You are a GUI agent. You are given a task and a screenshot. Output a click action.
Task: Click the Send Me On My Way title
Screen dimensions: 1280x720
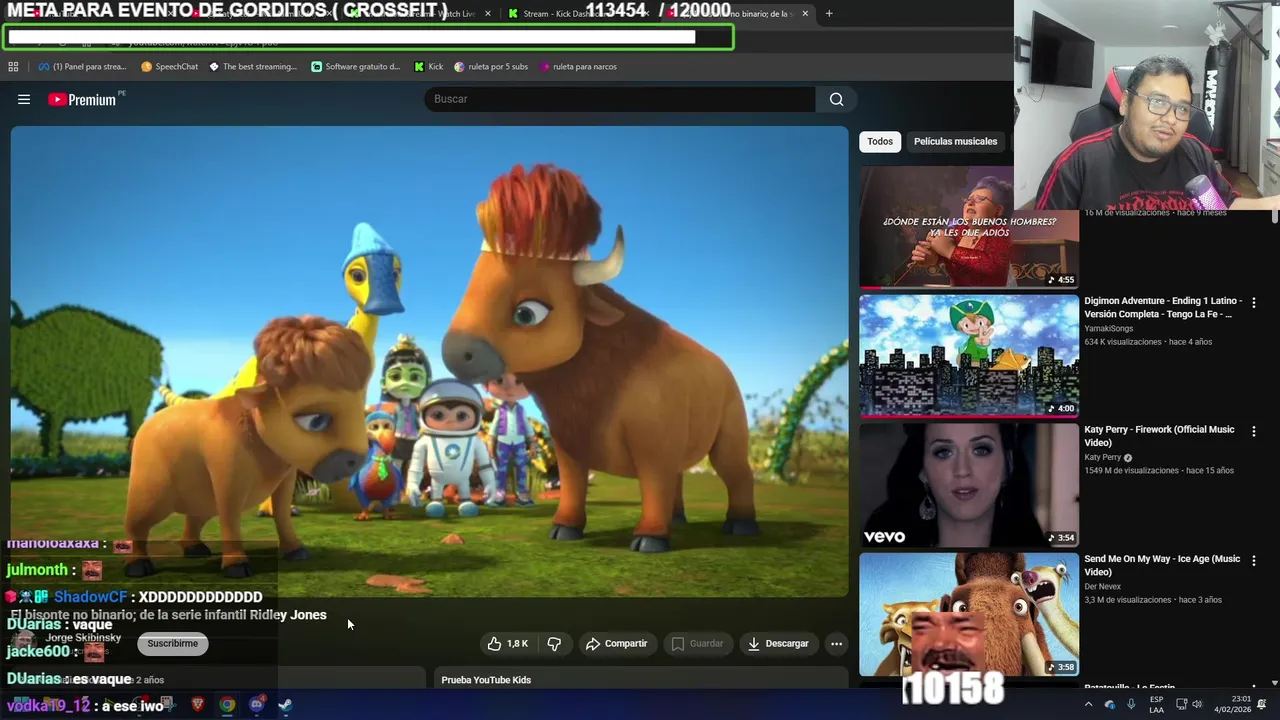[x=1162, y=565]
